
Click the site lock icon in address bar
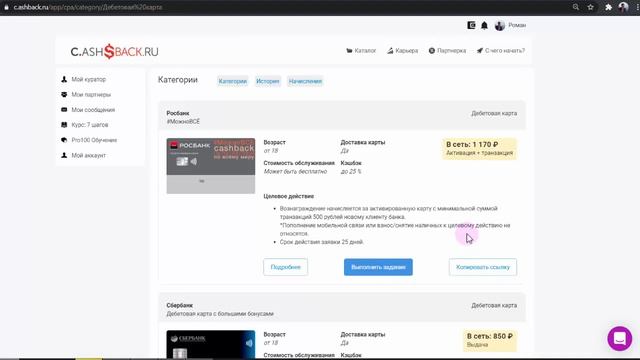[6, 7]
